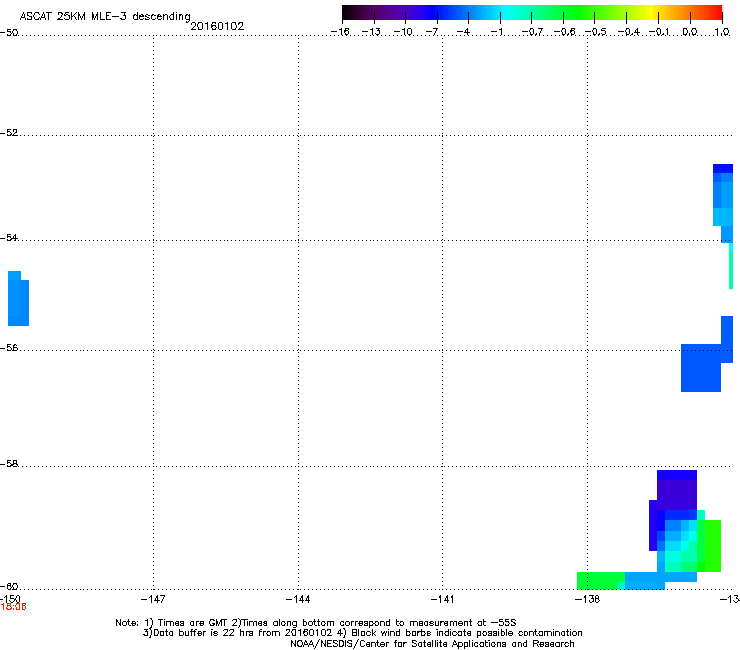The height and width of the screenshot is (650, 740).
Task: Click the -141 longitude axis label
Action: (442, 599)
